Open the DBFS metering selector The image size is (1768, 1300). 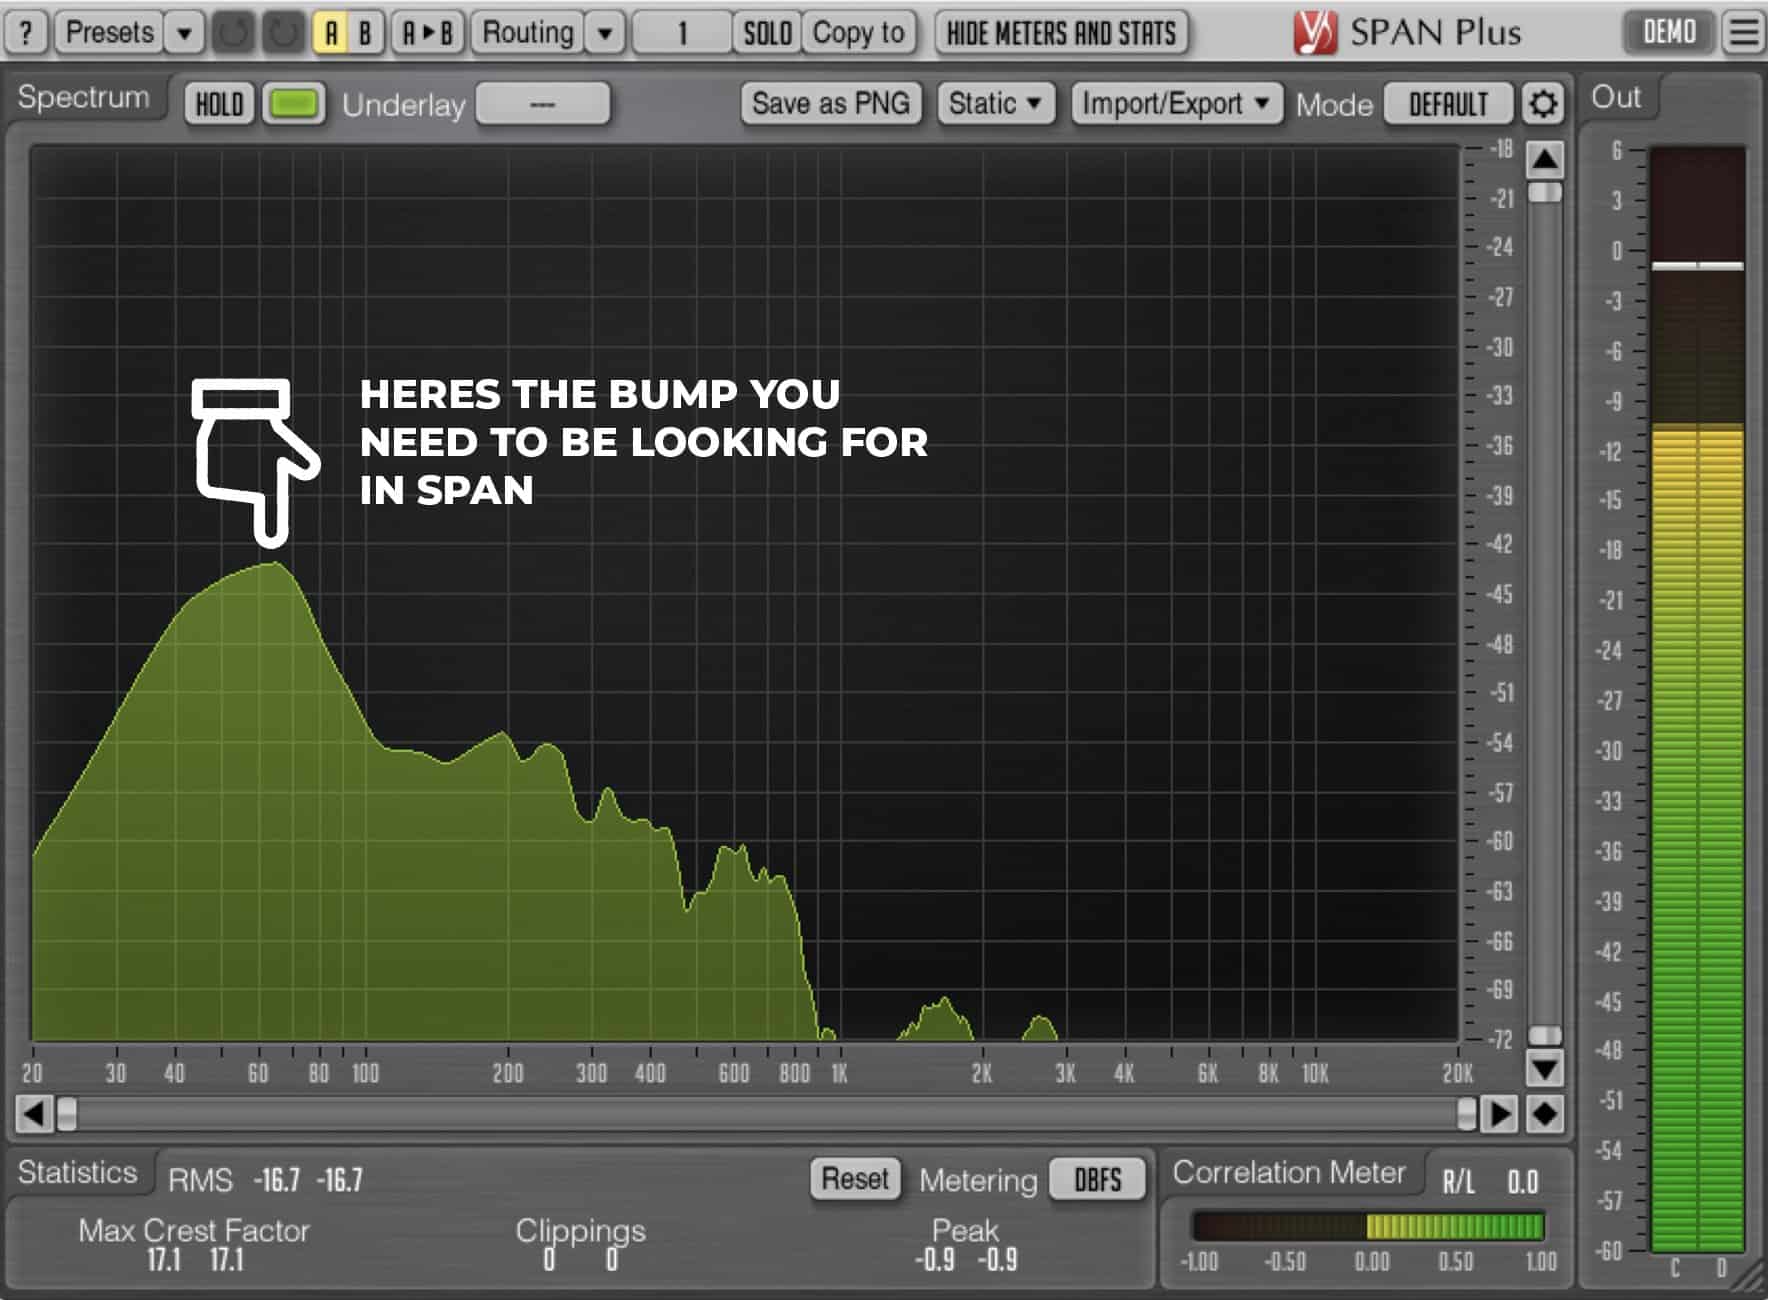pos(1097,1180)
